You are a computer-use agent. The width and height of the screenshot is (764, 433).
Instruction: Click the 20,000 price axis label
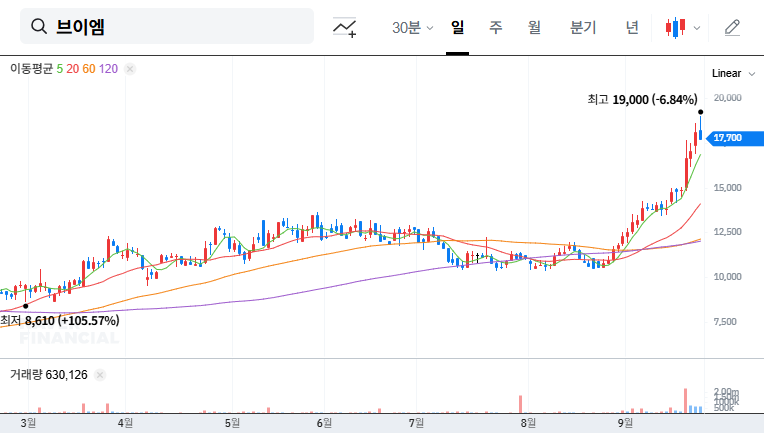(727, 98)
